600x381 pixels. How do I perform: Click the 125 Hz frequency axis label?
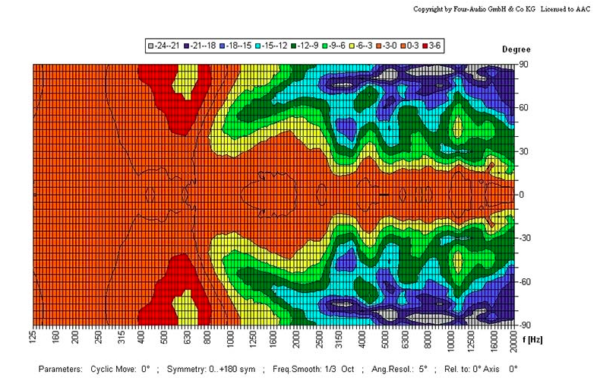click(x=34, y=337)
